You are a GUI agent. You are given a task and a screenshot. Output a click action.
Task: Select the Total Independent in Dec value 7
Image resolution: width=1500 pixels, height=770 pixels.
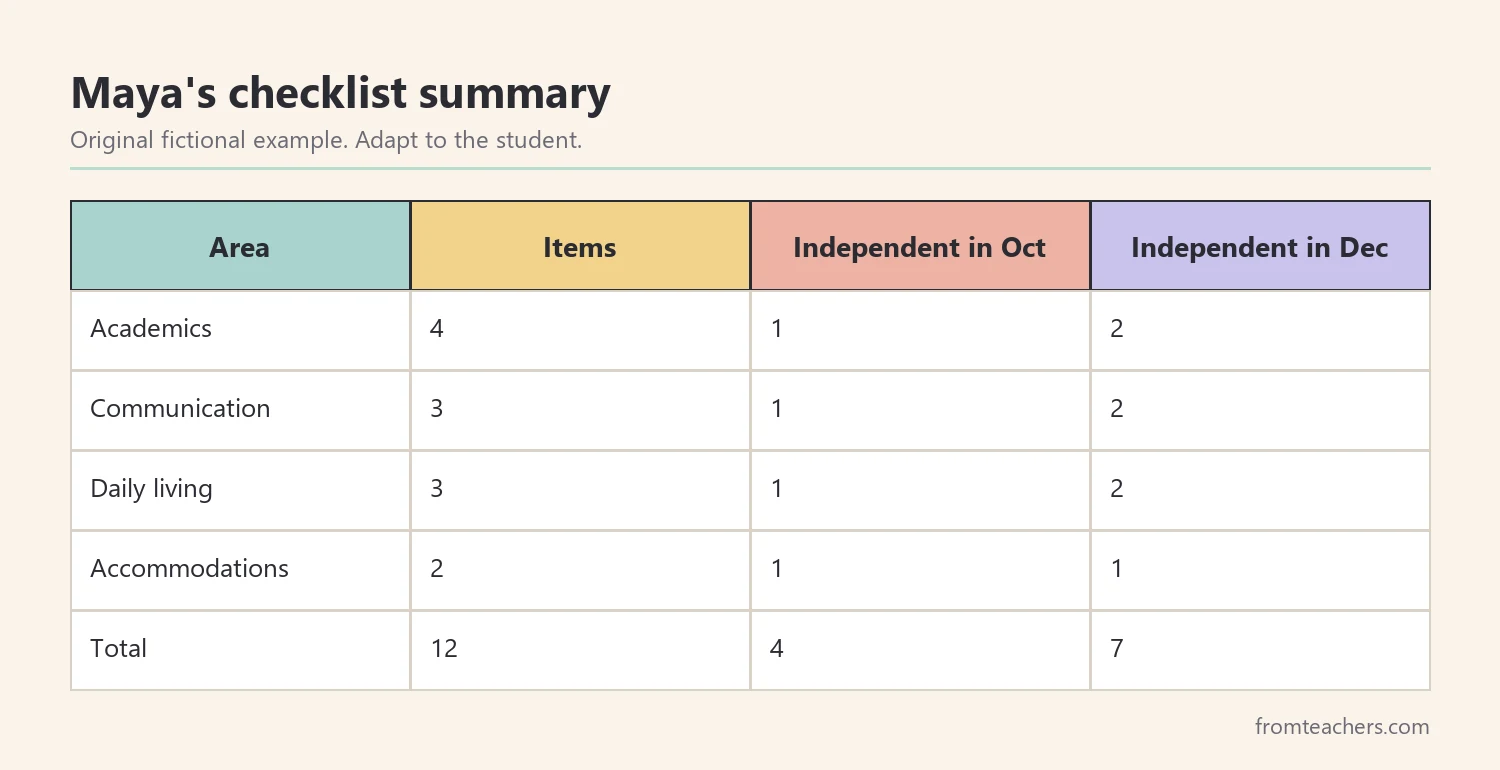1117,649
